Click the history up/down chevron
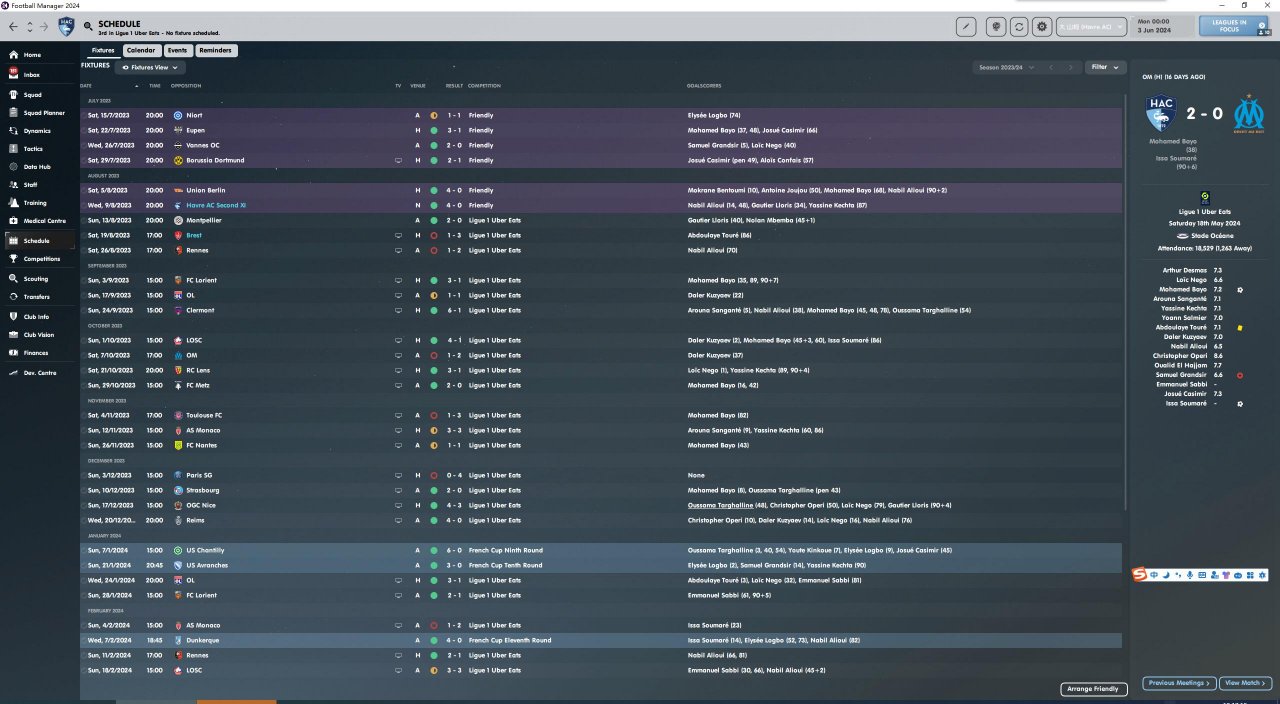 click(29, 26)
